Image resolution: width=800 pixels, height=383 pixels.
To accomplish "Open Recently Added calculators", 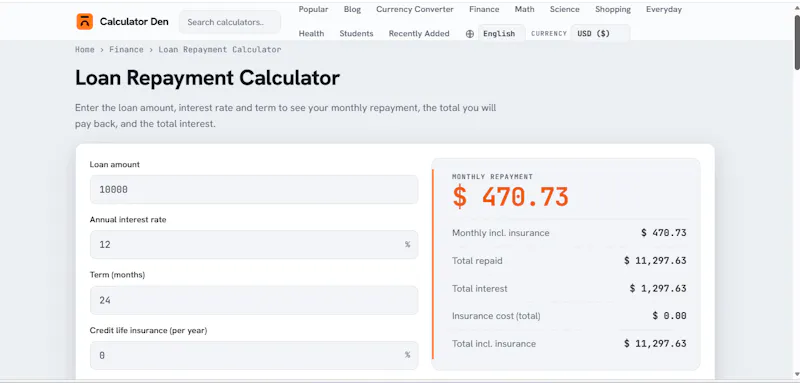I will 419,33.
